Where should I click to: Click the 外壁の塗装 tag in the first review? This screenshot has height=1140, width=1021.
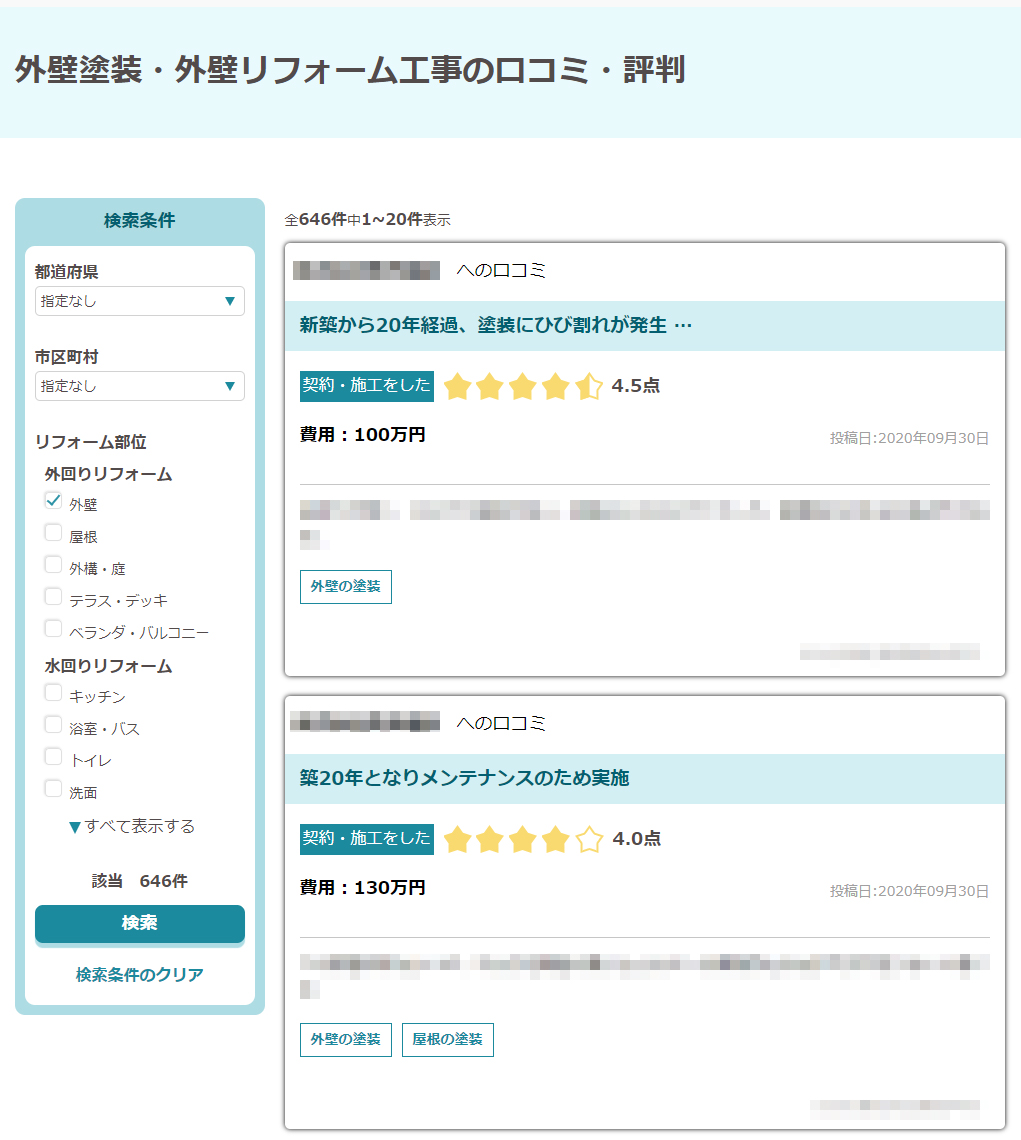tap(346, 587)
